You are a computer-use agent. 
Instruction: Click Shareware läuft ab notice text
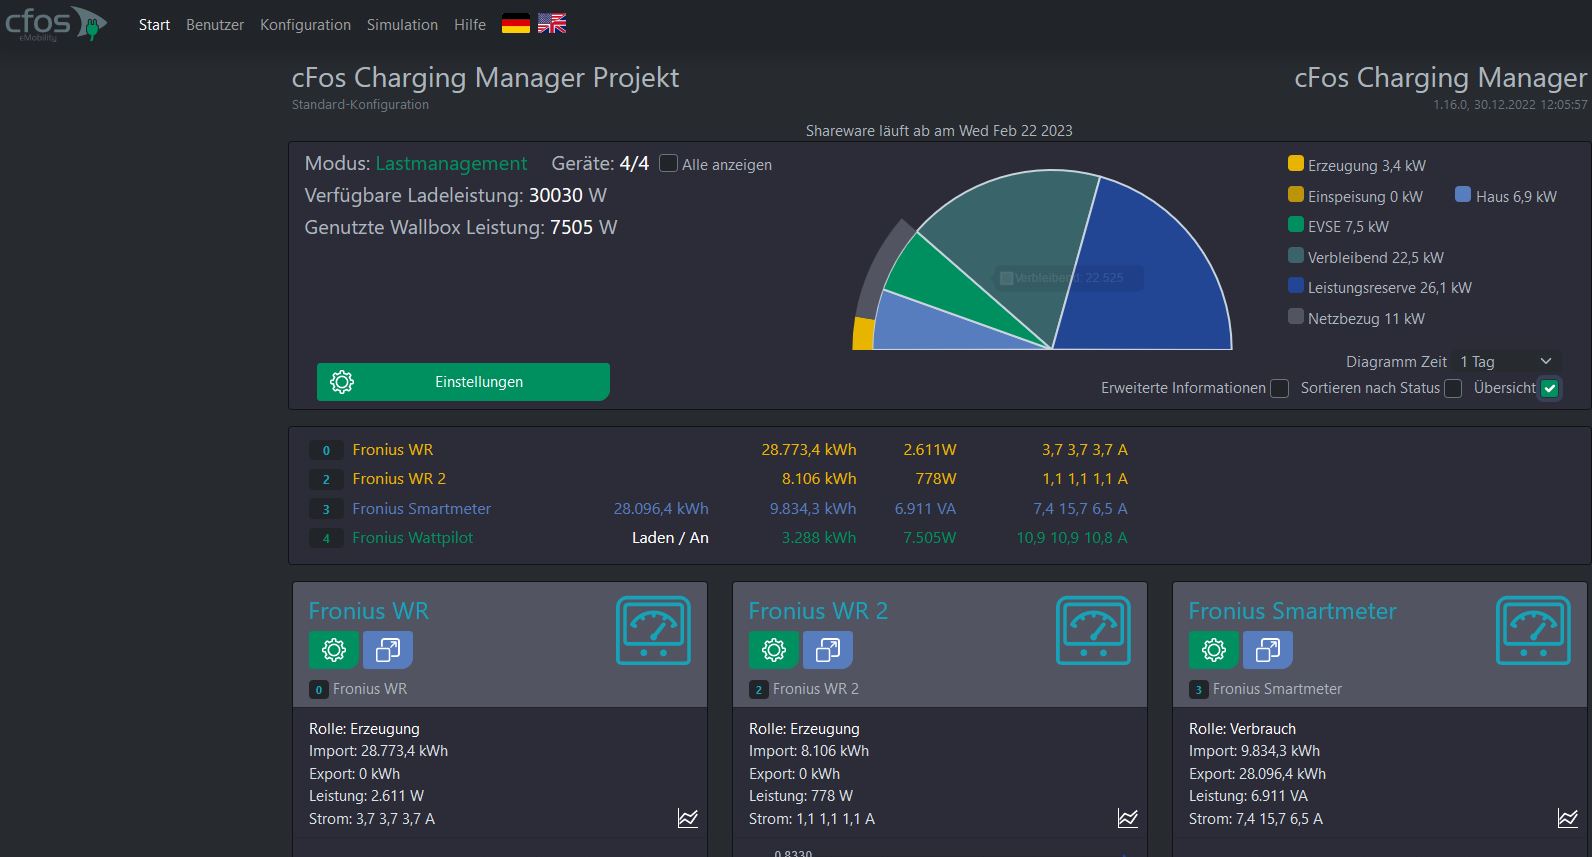point(939,131)
